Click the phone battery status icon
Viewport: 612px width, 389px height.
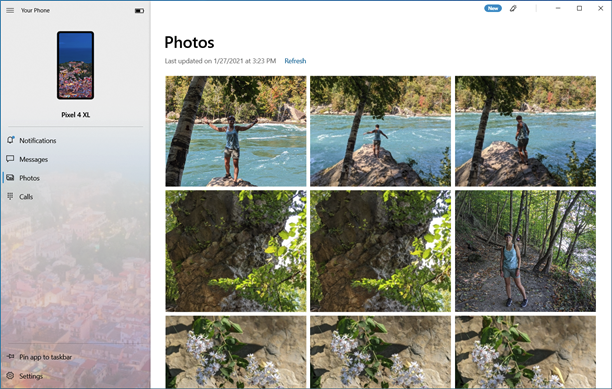[139, 11]
